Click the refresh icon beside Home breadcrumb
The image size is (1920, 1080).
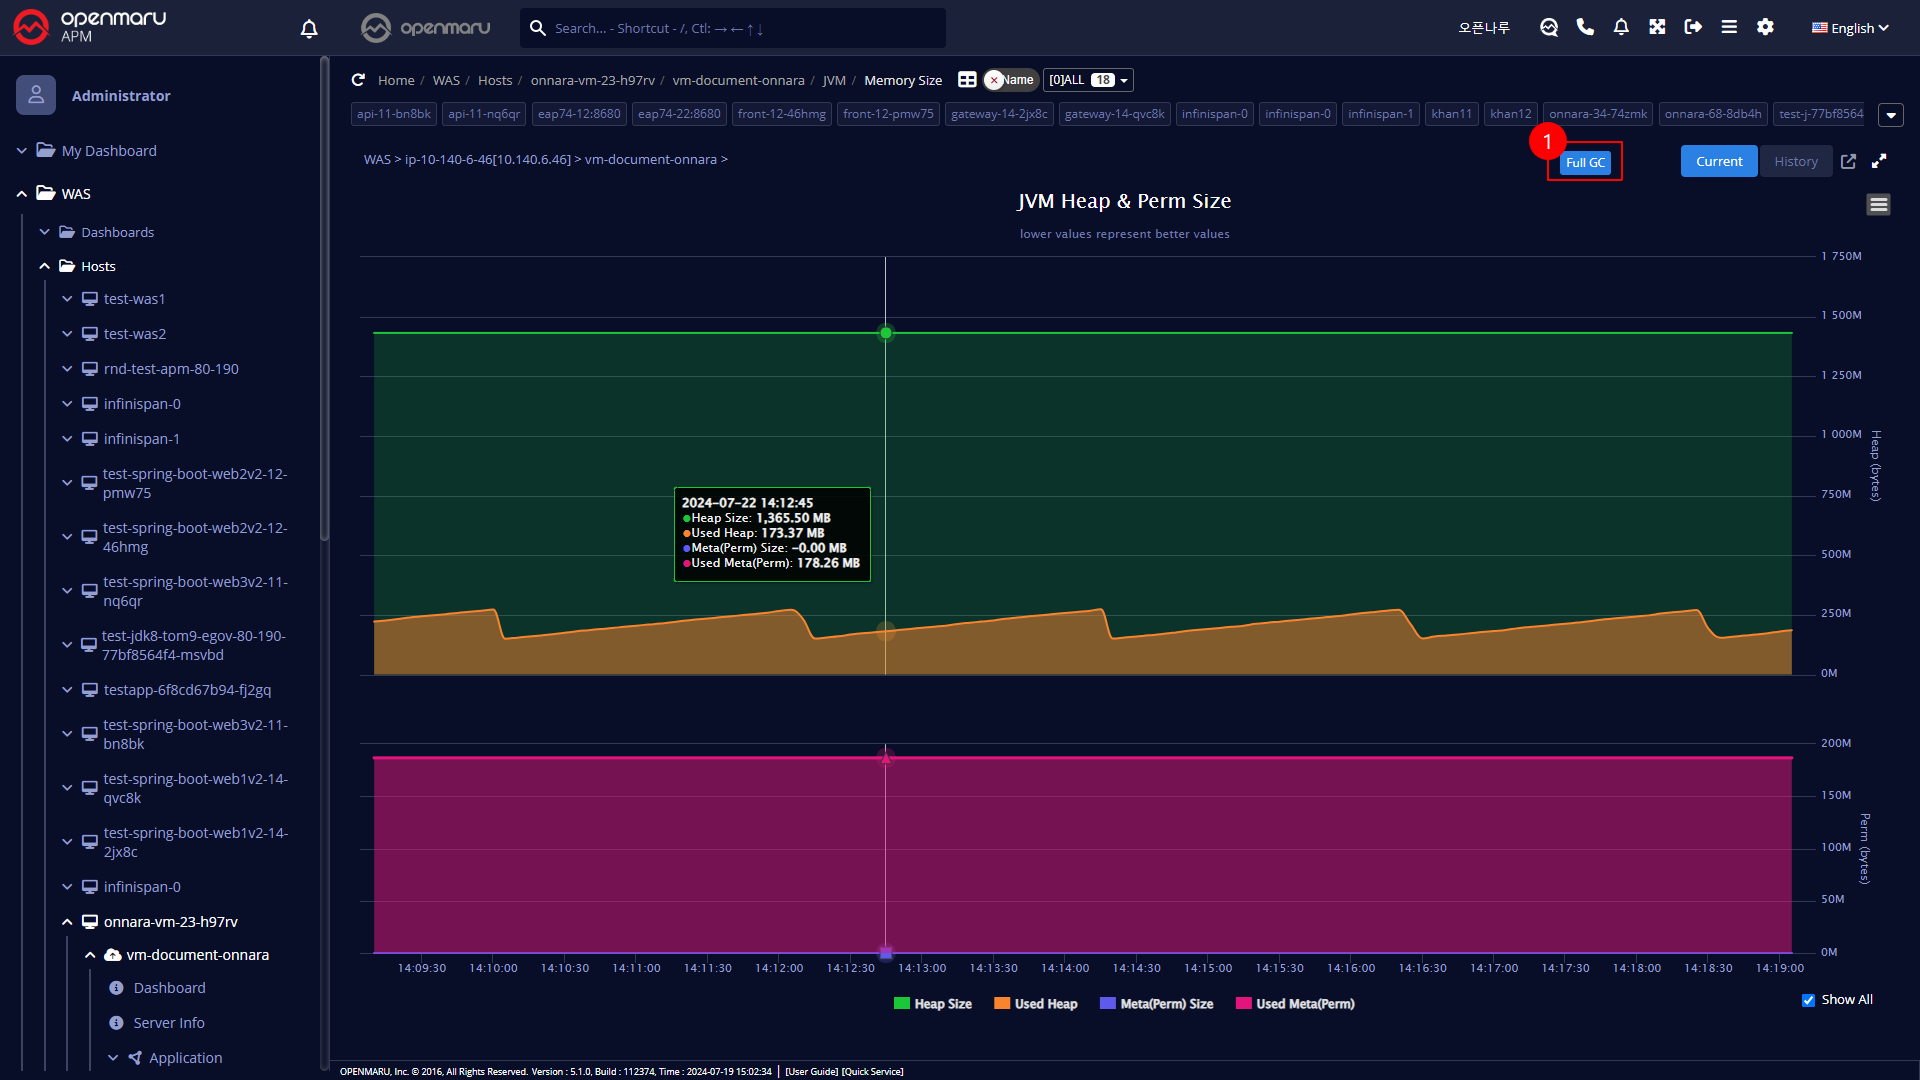point(358,80)
